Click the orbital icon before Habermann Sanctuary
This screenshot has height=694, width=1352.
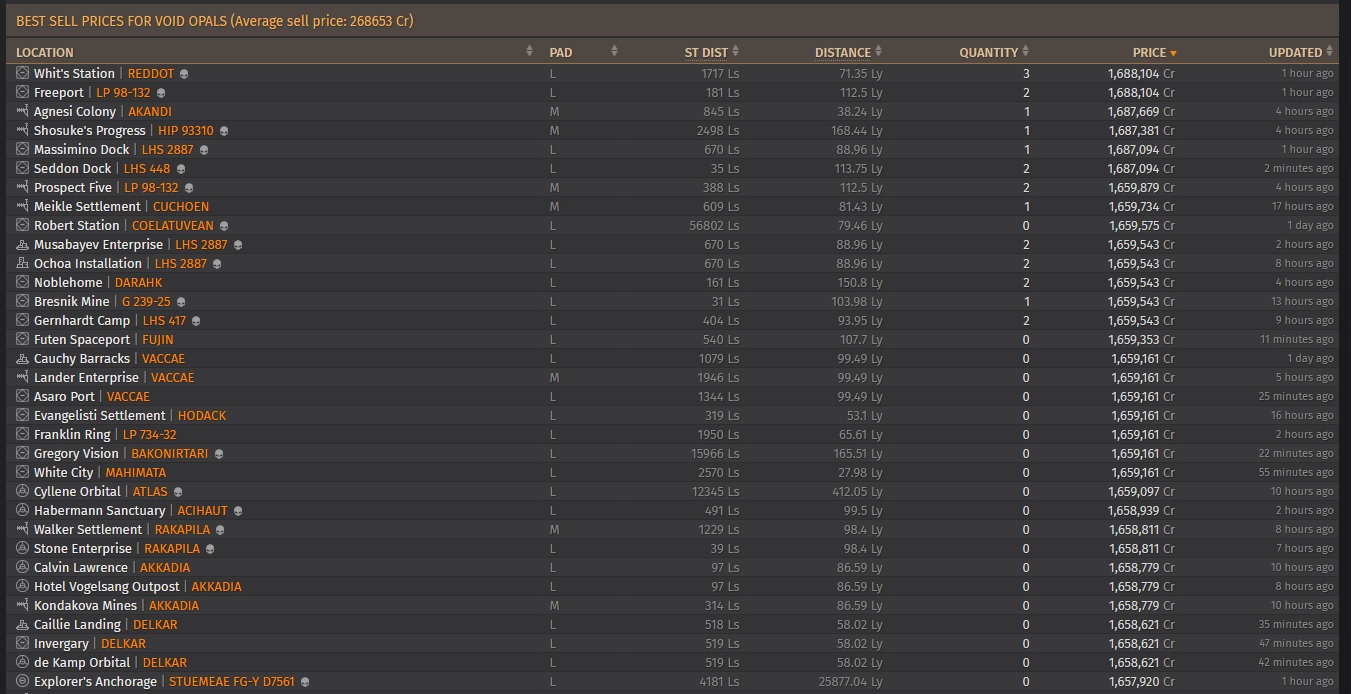(x=23, y=510)
